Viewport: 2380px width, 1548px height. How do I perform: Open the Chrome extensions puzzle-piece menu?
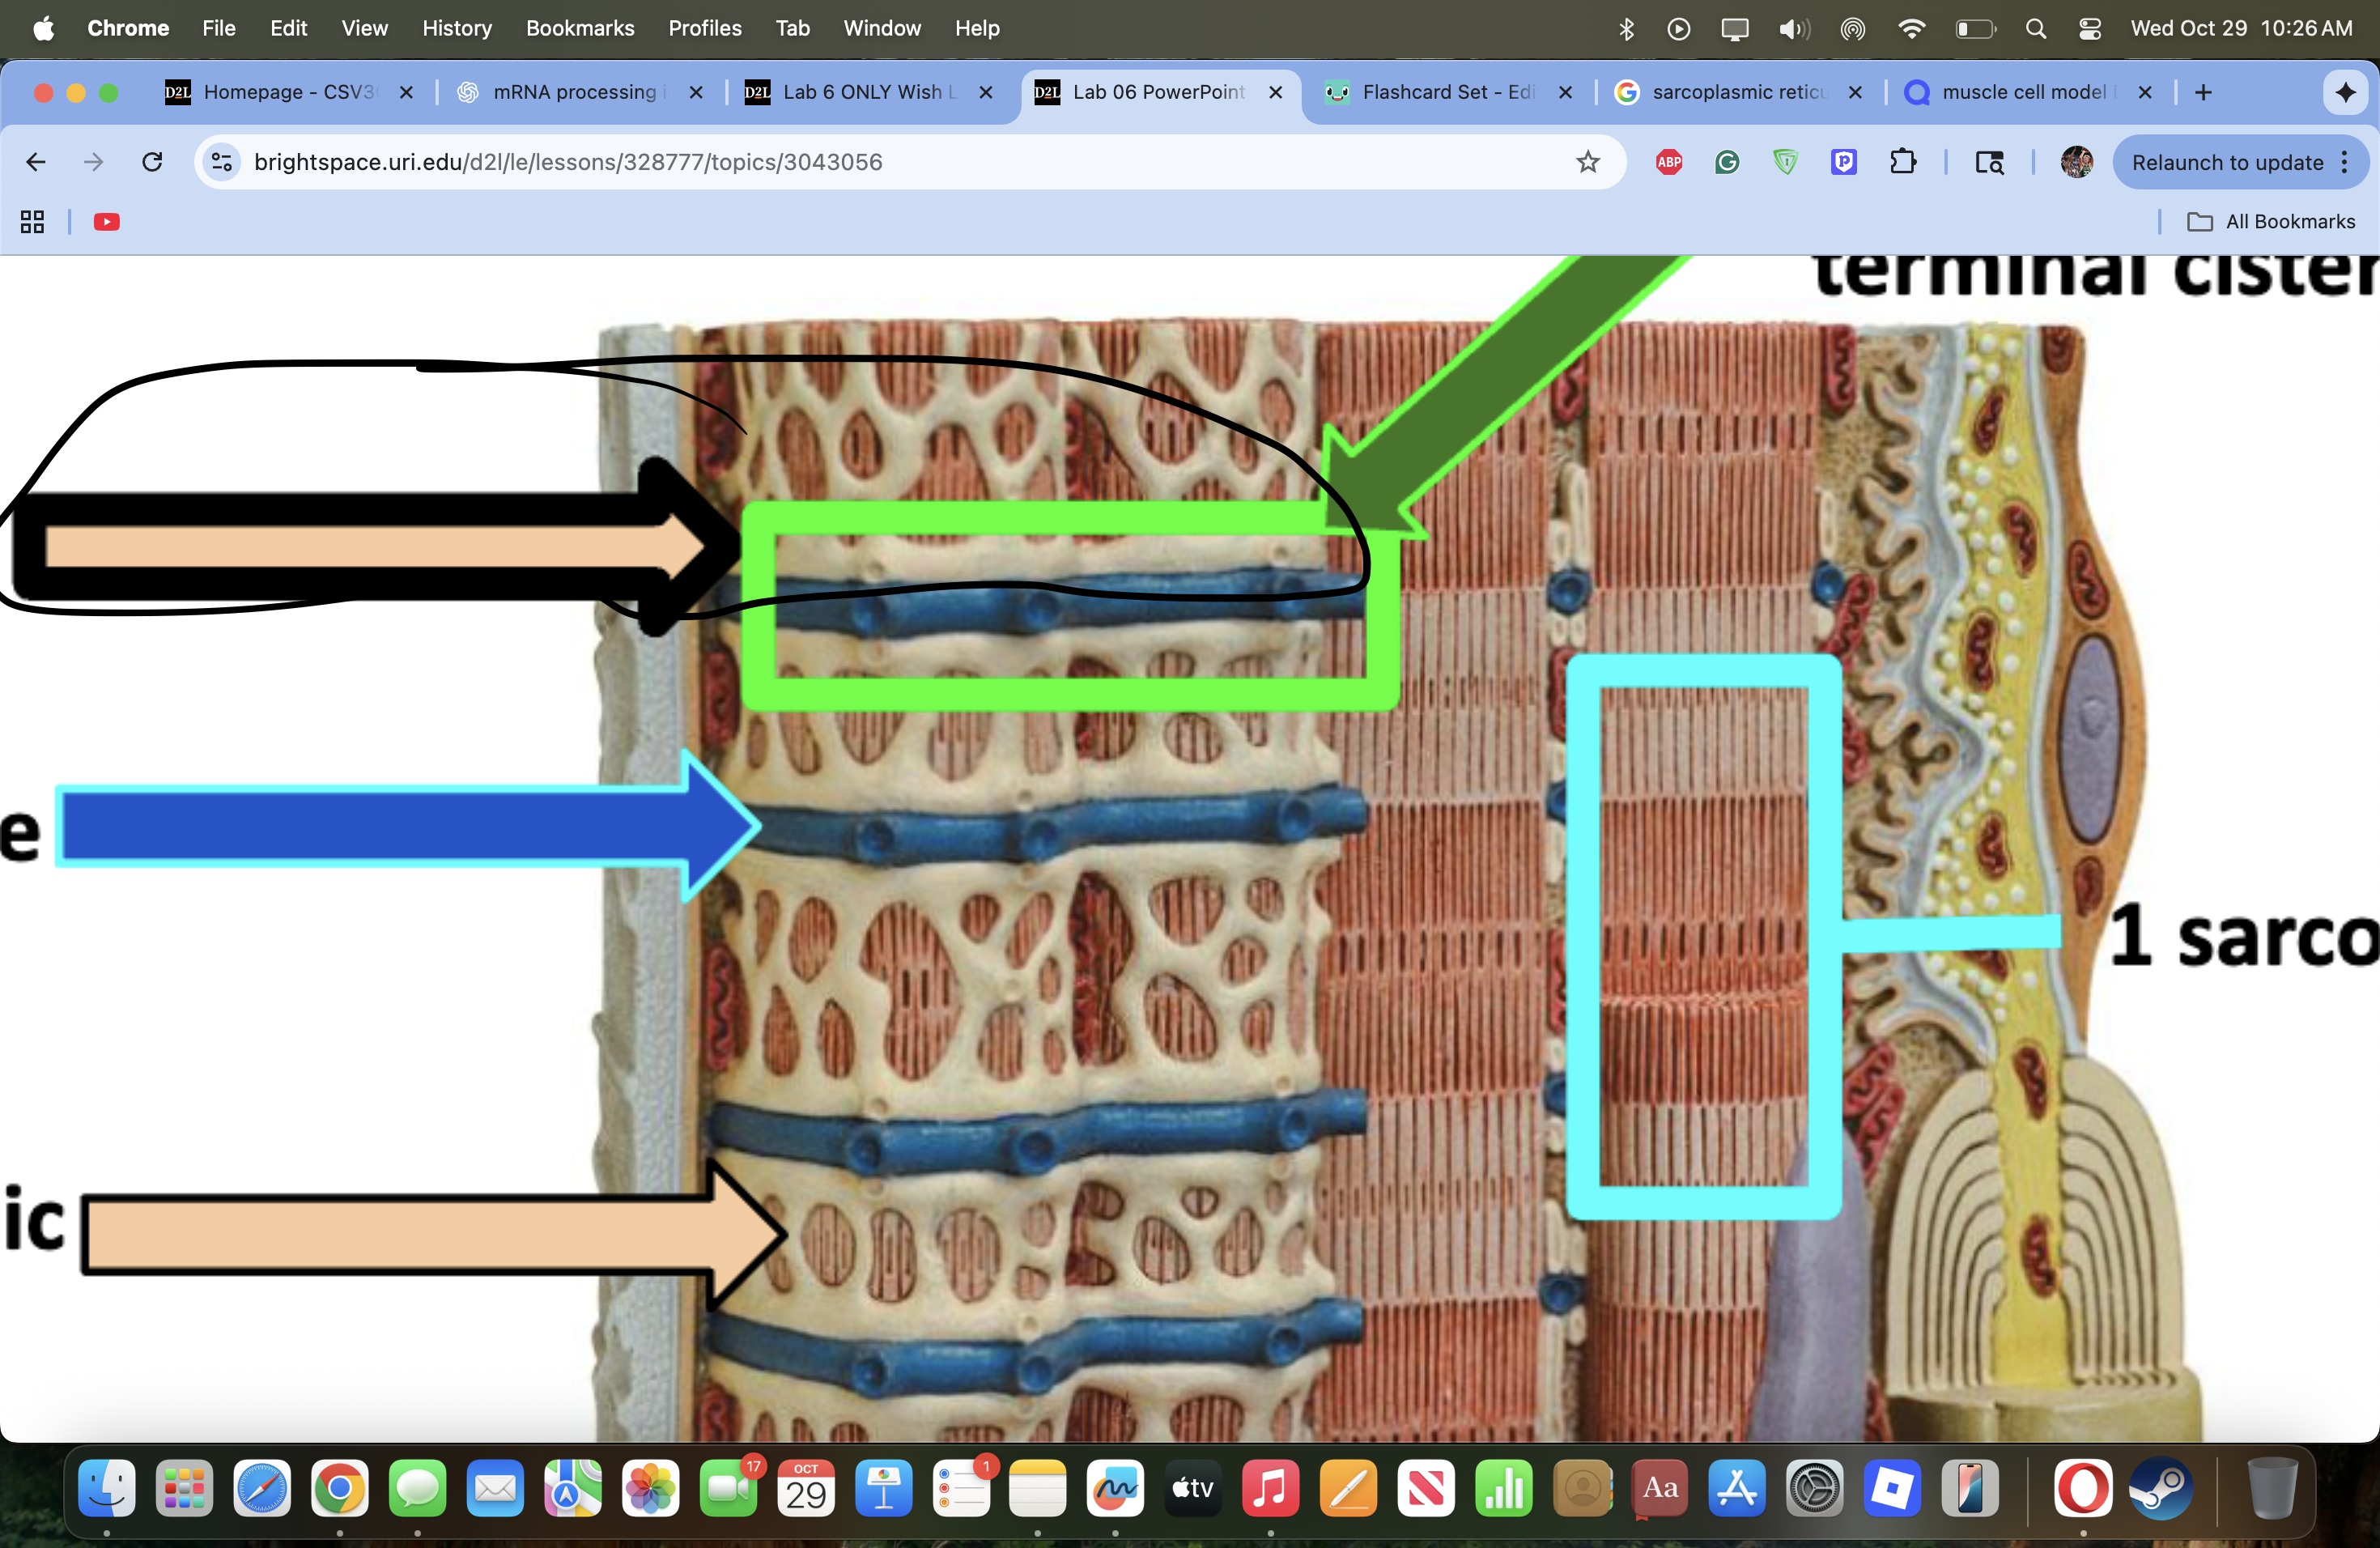click(x=1904, y=162)
